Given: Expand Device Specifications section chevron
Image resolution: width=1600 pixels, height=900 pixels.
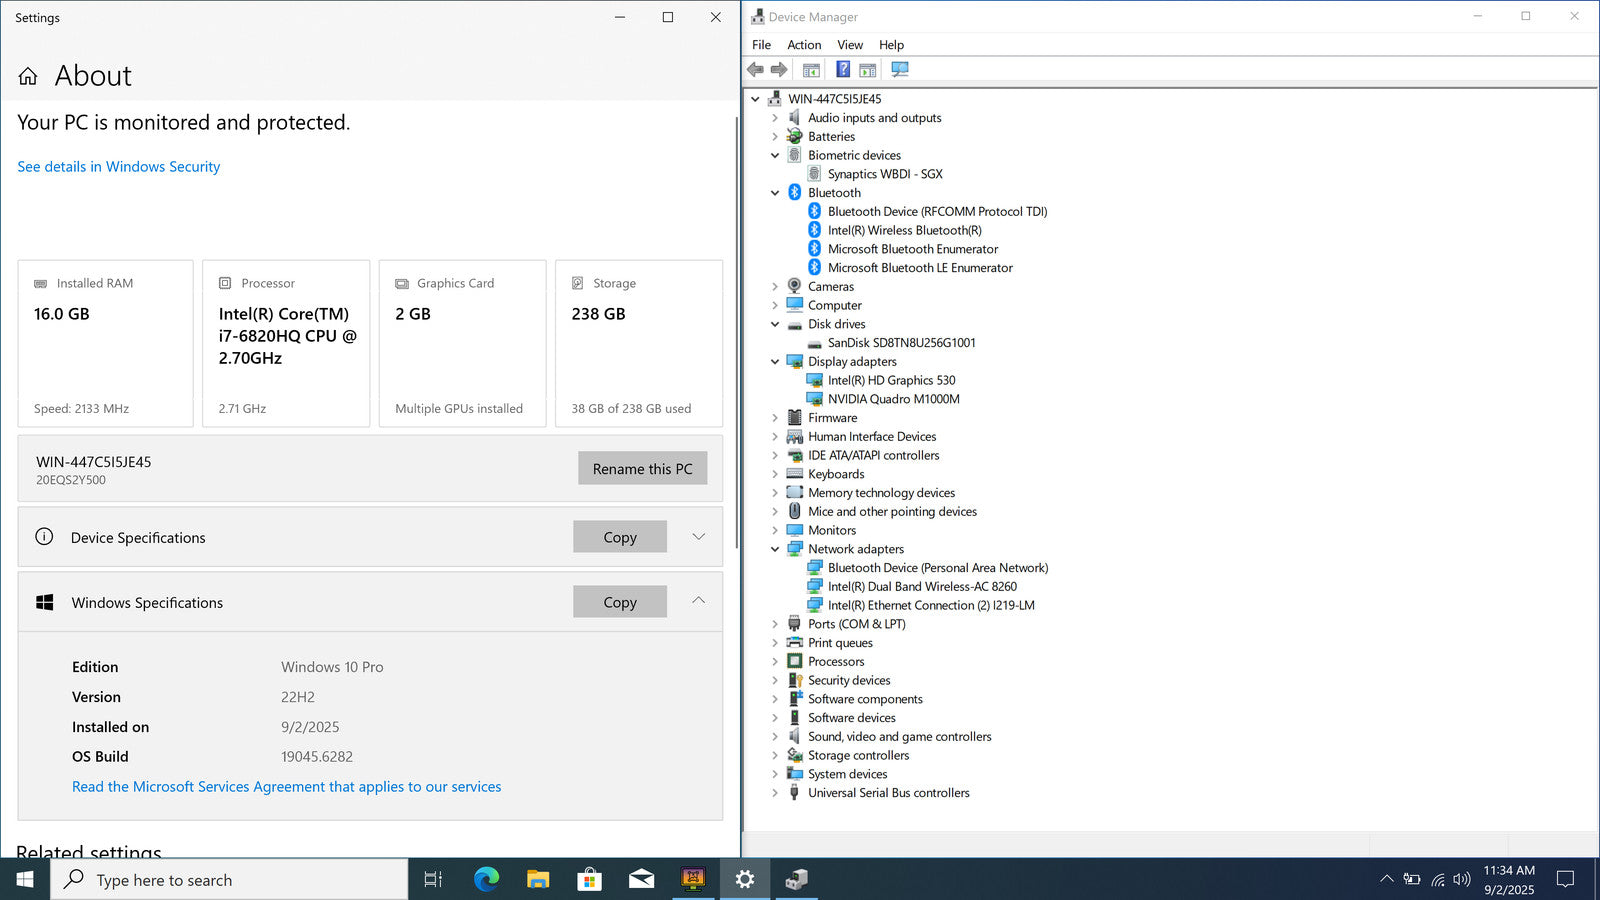Looking at the screenshot, I should (699, 537).
